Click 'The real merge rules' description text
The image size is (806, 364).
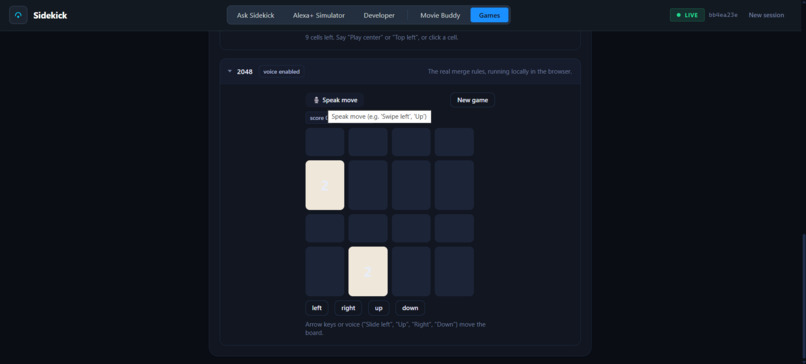500,71
